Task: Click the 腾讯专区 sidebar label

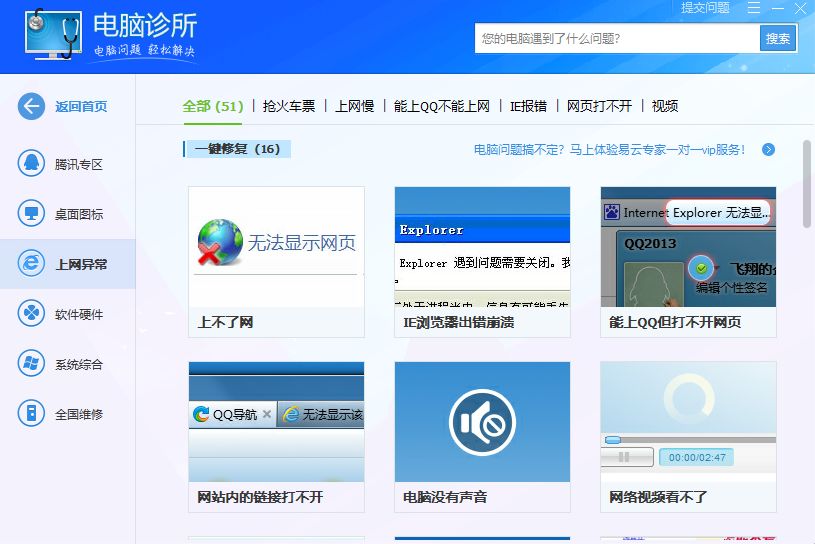Action: (79, 164)
